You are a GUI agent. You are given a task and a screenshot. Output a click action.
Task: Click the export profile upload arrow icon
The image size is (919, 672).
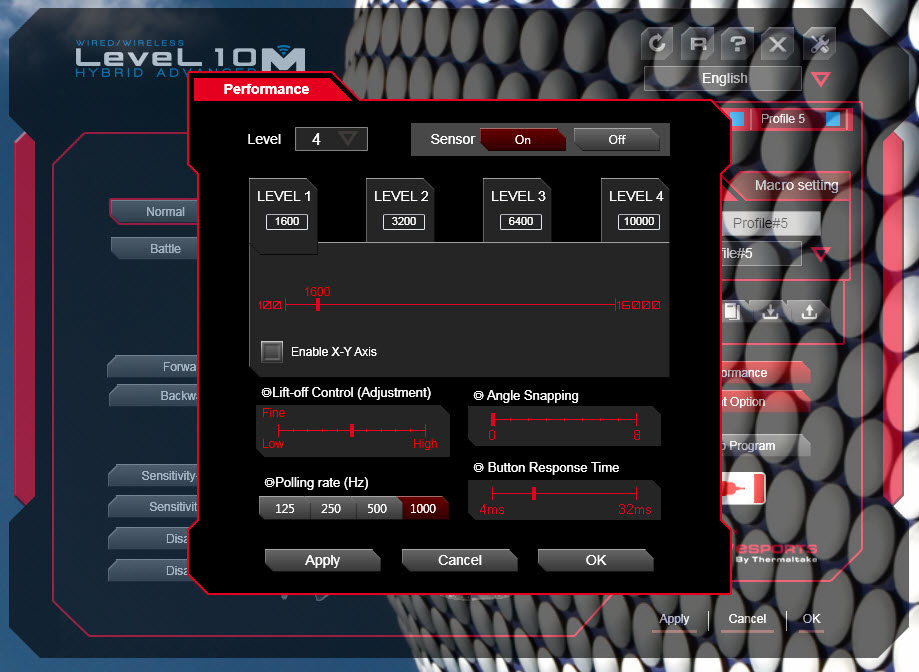(809, 311)
